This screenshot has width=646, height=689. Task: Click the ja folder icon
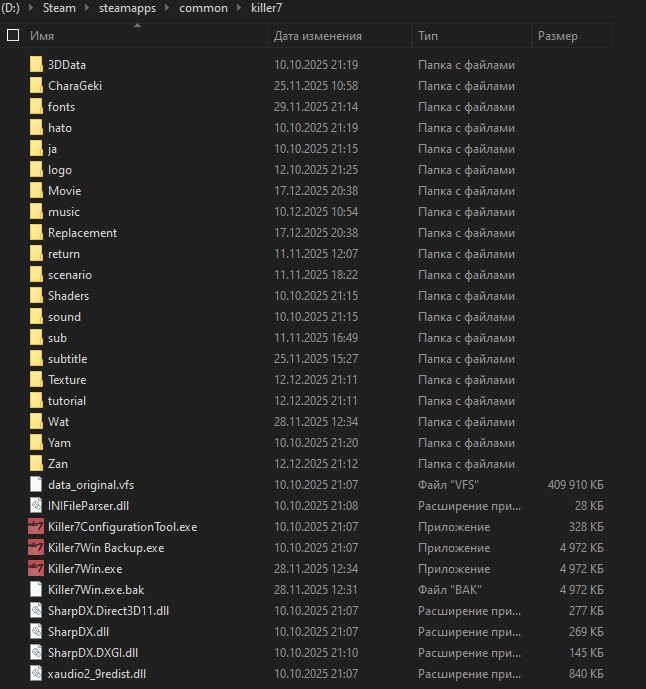(36, 149)
